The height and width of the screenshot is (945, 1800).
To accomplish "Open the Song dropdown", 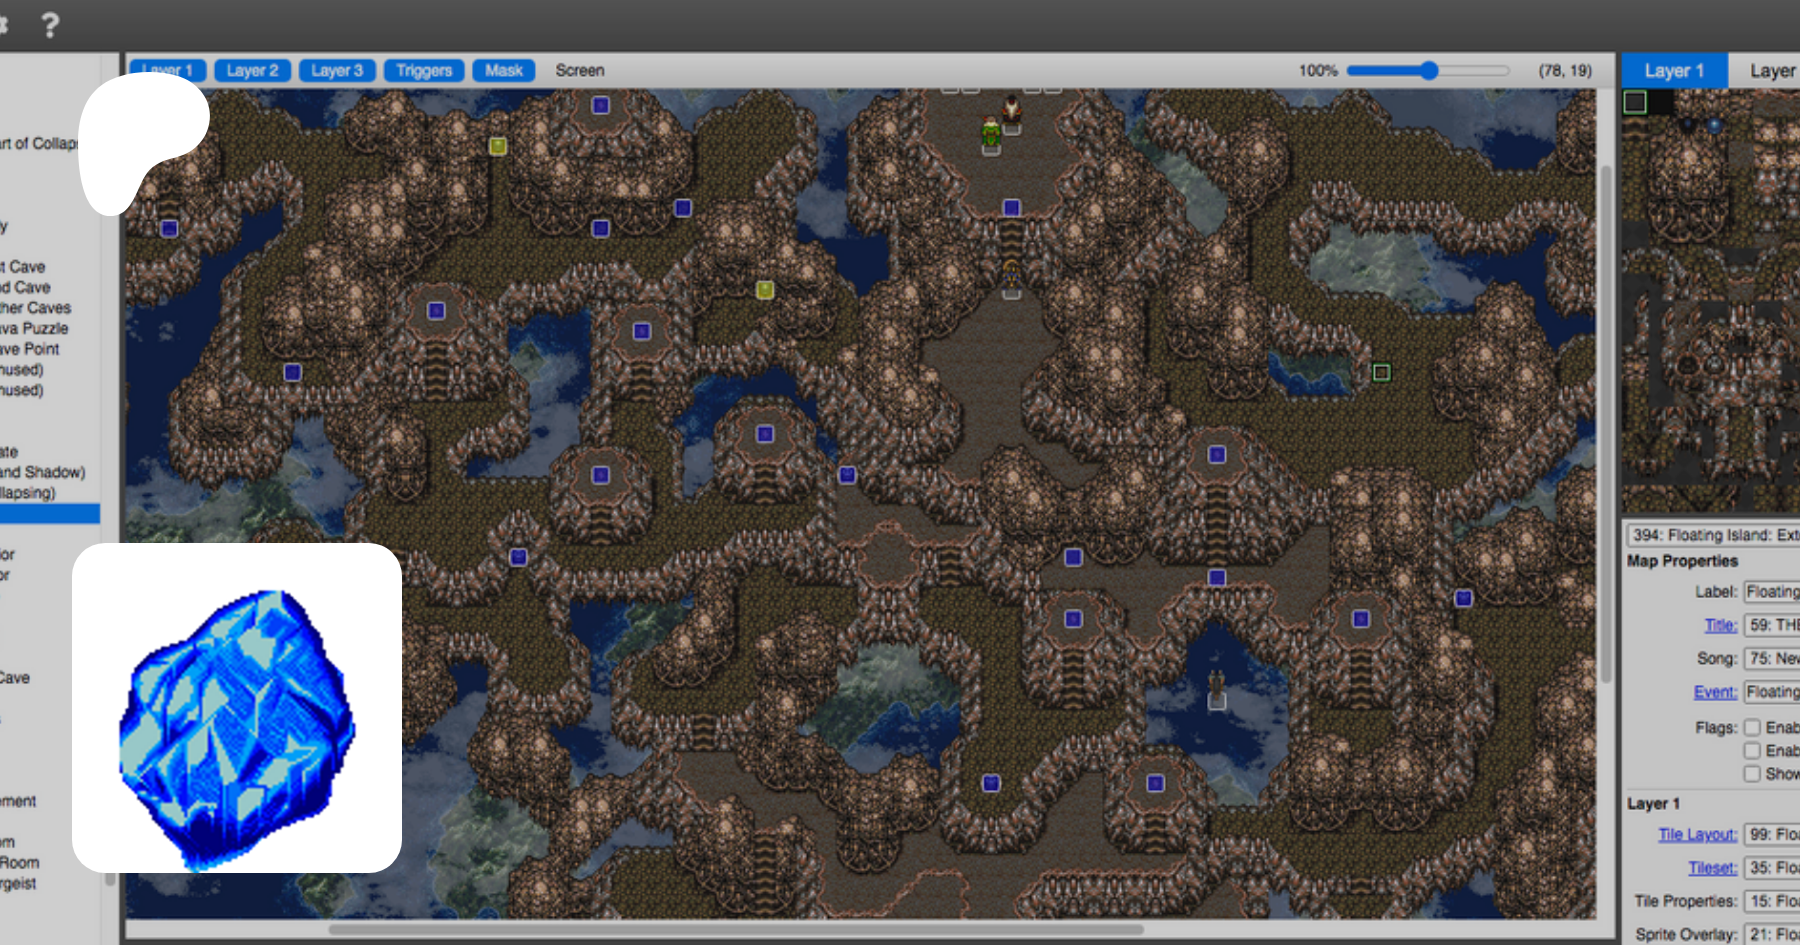I will click(1771, 658).
